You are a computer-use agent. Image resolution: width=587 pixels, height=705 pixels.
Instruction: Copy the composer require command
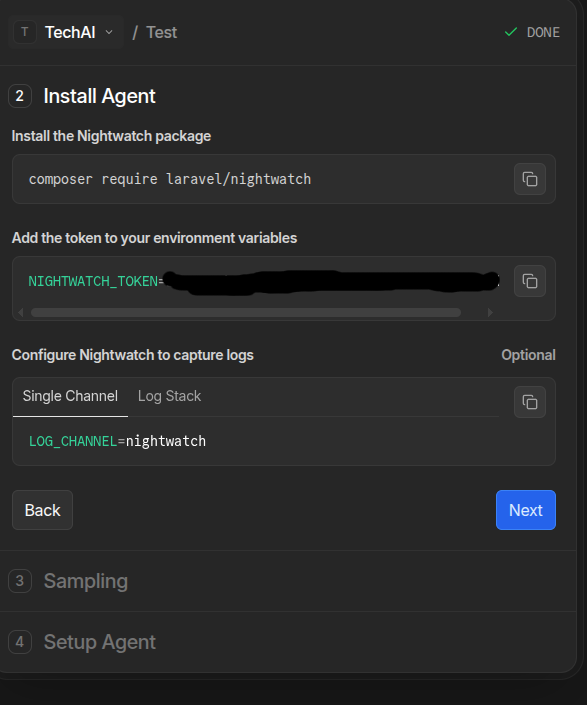point(530,179)
